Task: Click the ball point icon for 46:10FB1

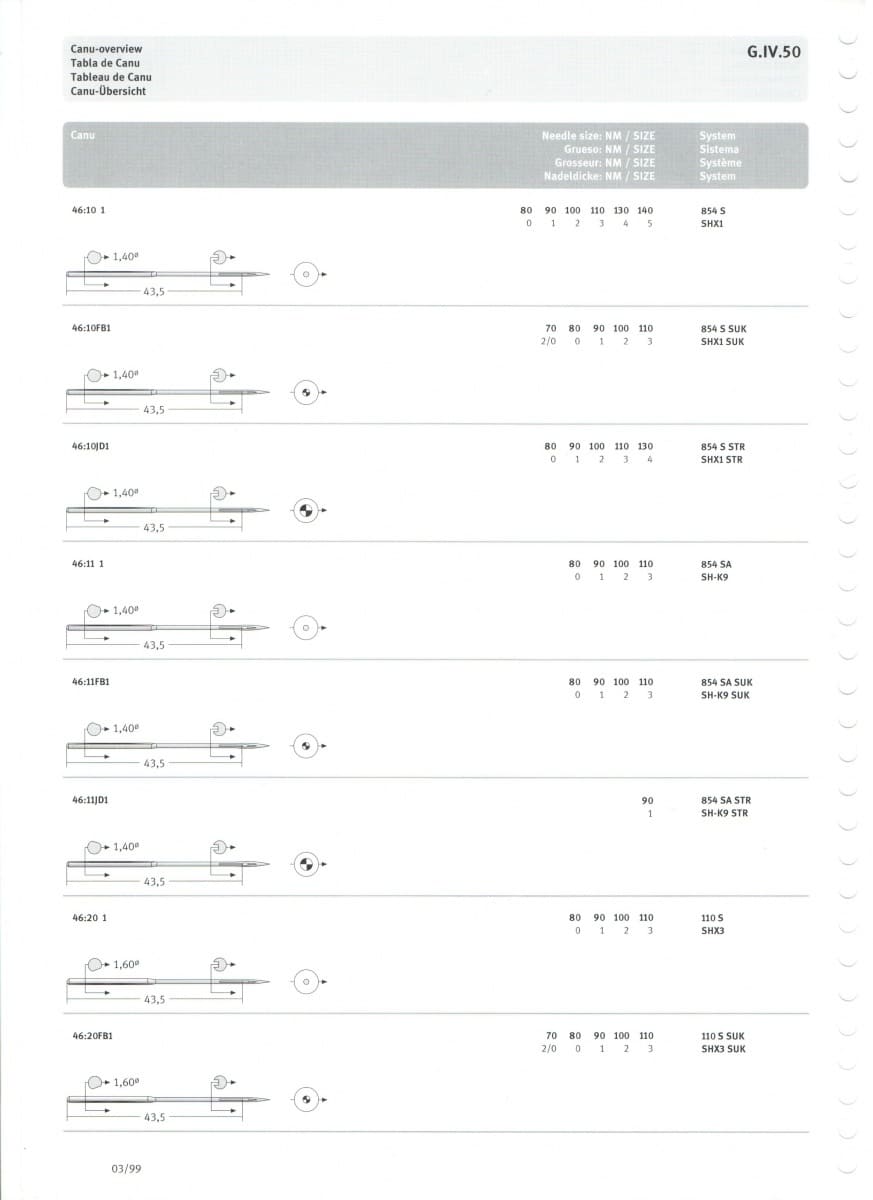Action: [306, 393]
